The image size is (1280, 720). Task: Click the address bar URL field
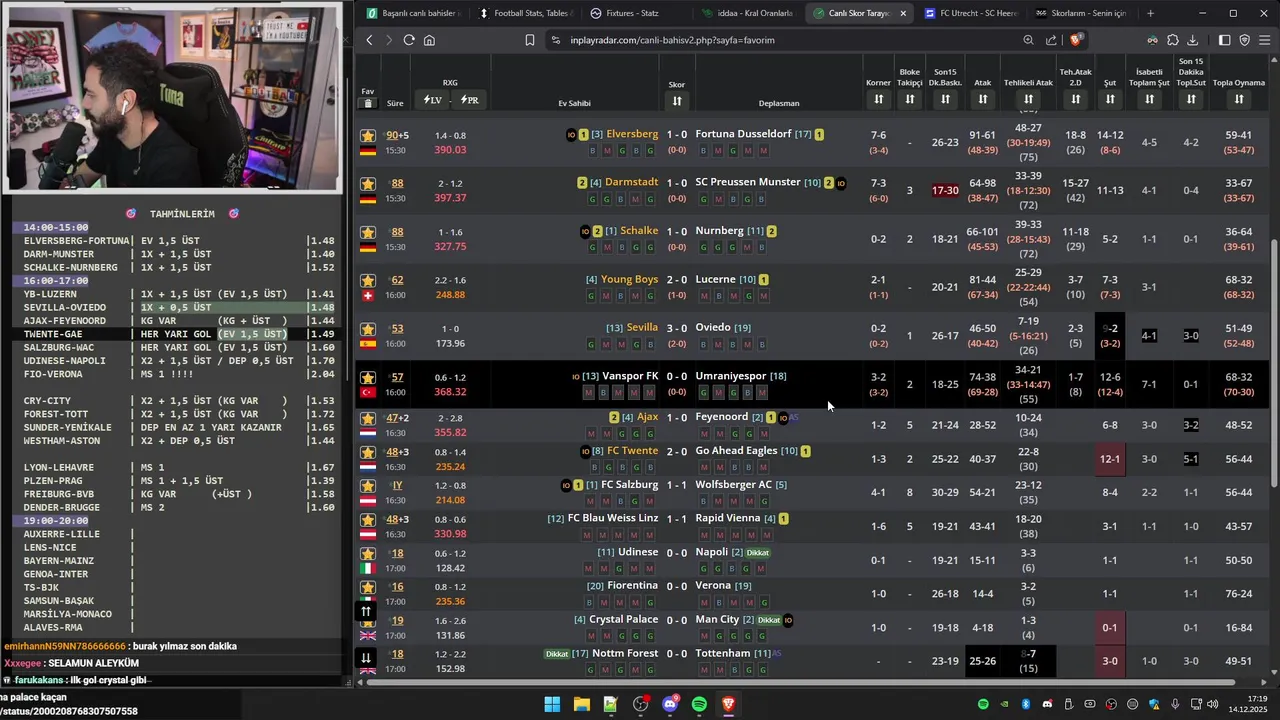pyautogui.click(x=780, y=40)
